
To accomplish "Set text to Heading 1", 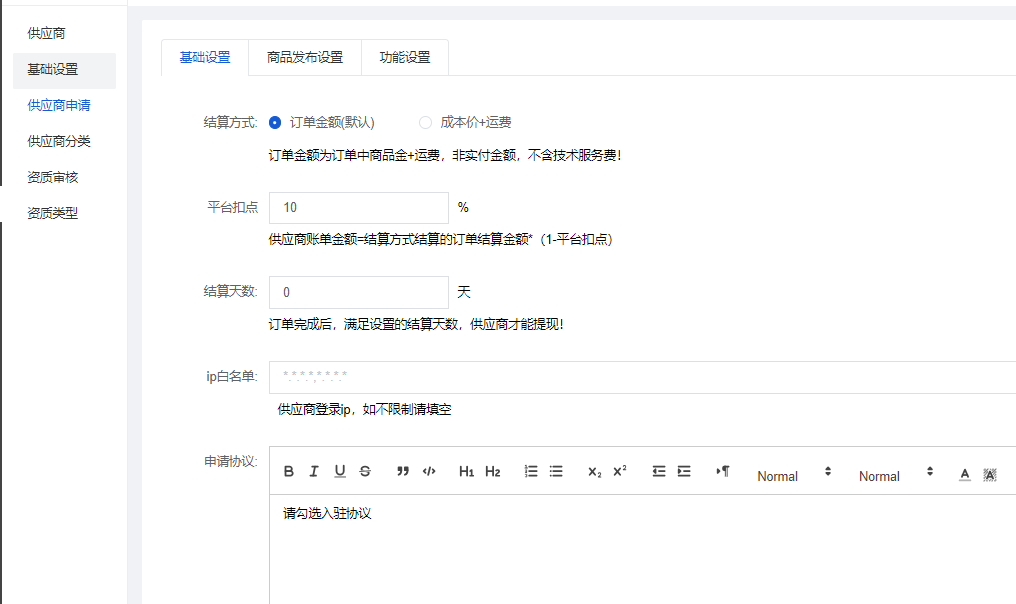I will (x=466, y=472).
